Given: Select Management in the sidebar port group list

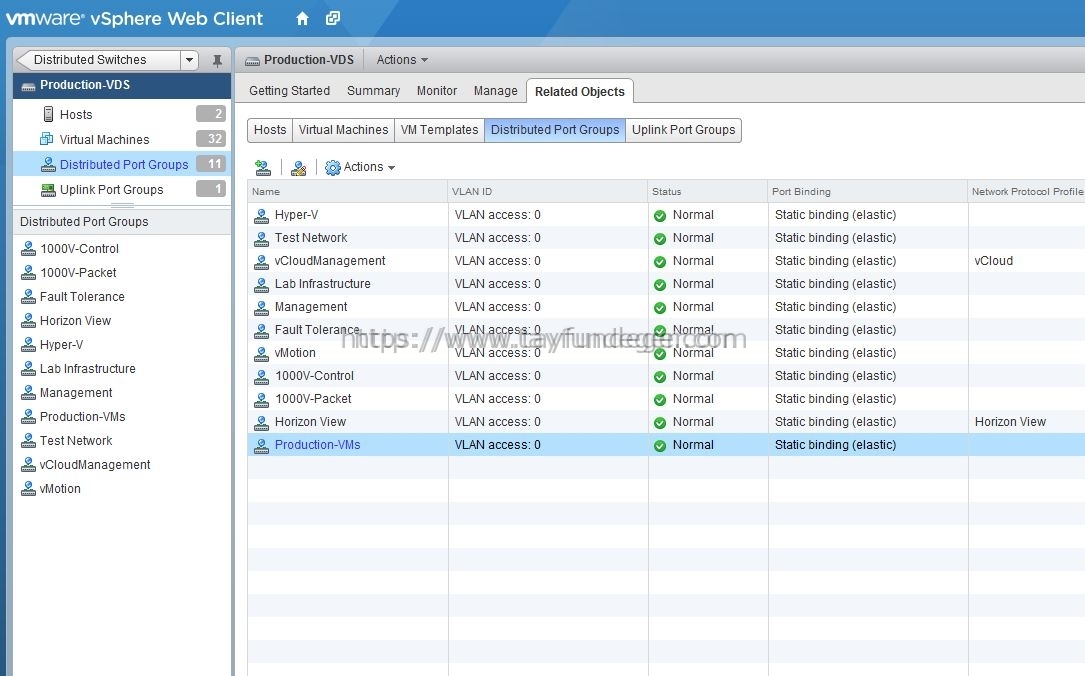Looking at the screenshot, I should (76, 393).
